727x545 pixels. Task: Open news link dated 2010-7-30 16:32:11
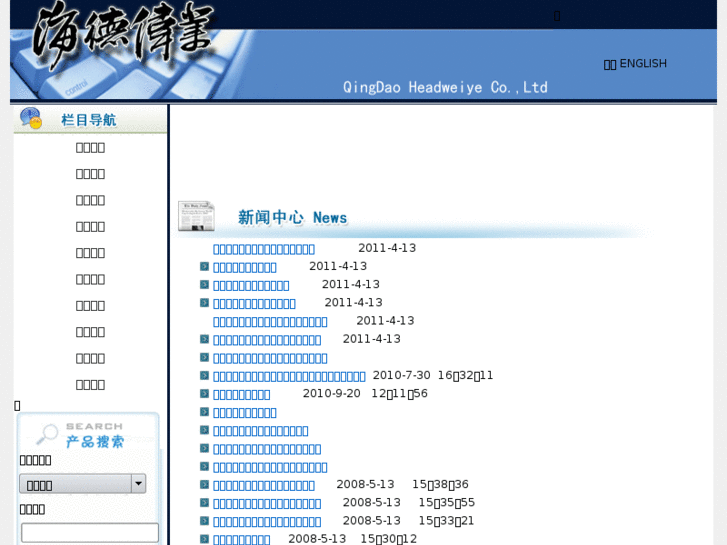point(289,376)
